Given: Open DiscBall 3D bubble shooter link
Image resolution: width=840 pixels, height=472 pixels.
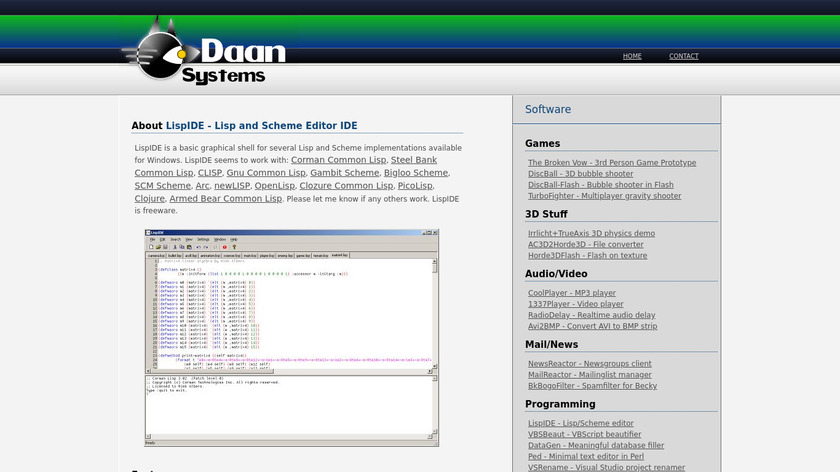Looking at the screenshot, I should click(x=580, y=174).
